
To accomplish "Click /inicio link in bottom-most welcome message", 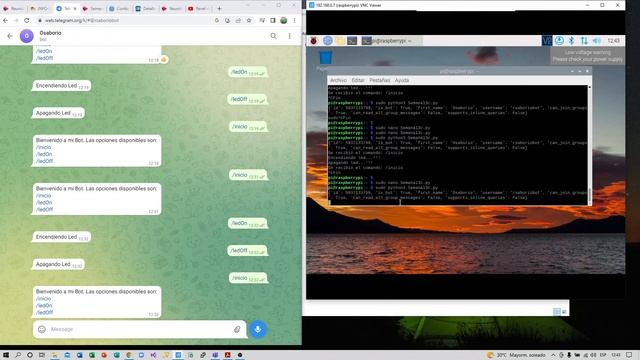I will (44, 299).
